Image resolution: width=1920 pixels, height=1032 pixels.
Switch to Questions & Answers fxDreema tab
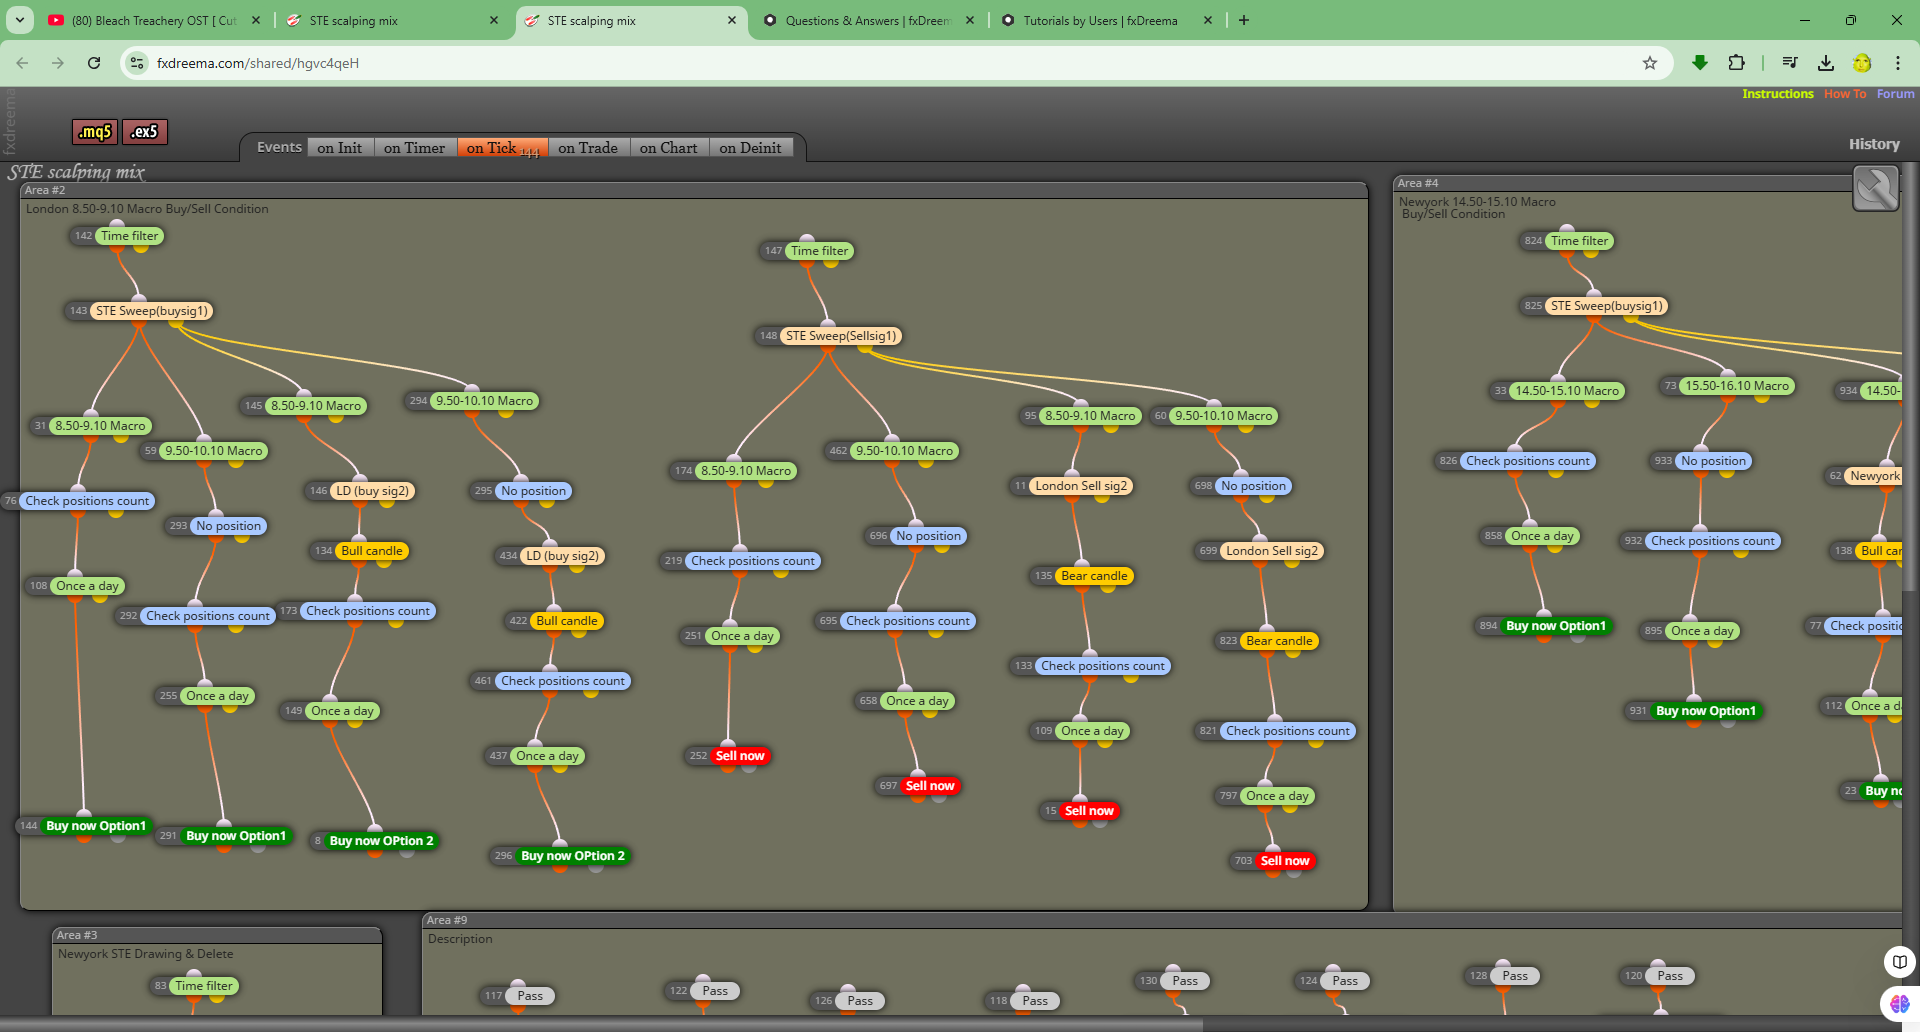(866, 20)
